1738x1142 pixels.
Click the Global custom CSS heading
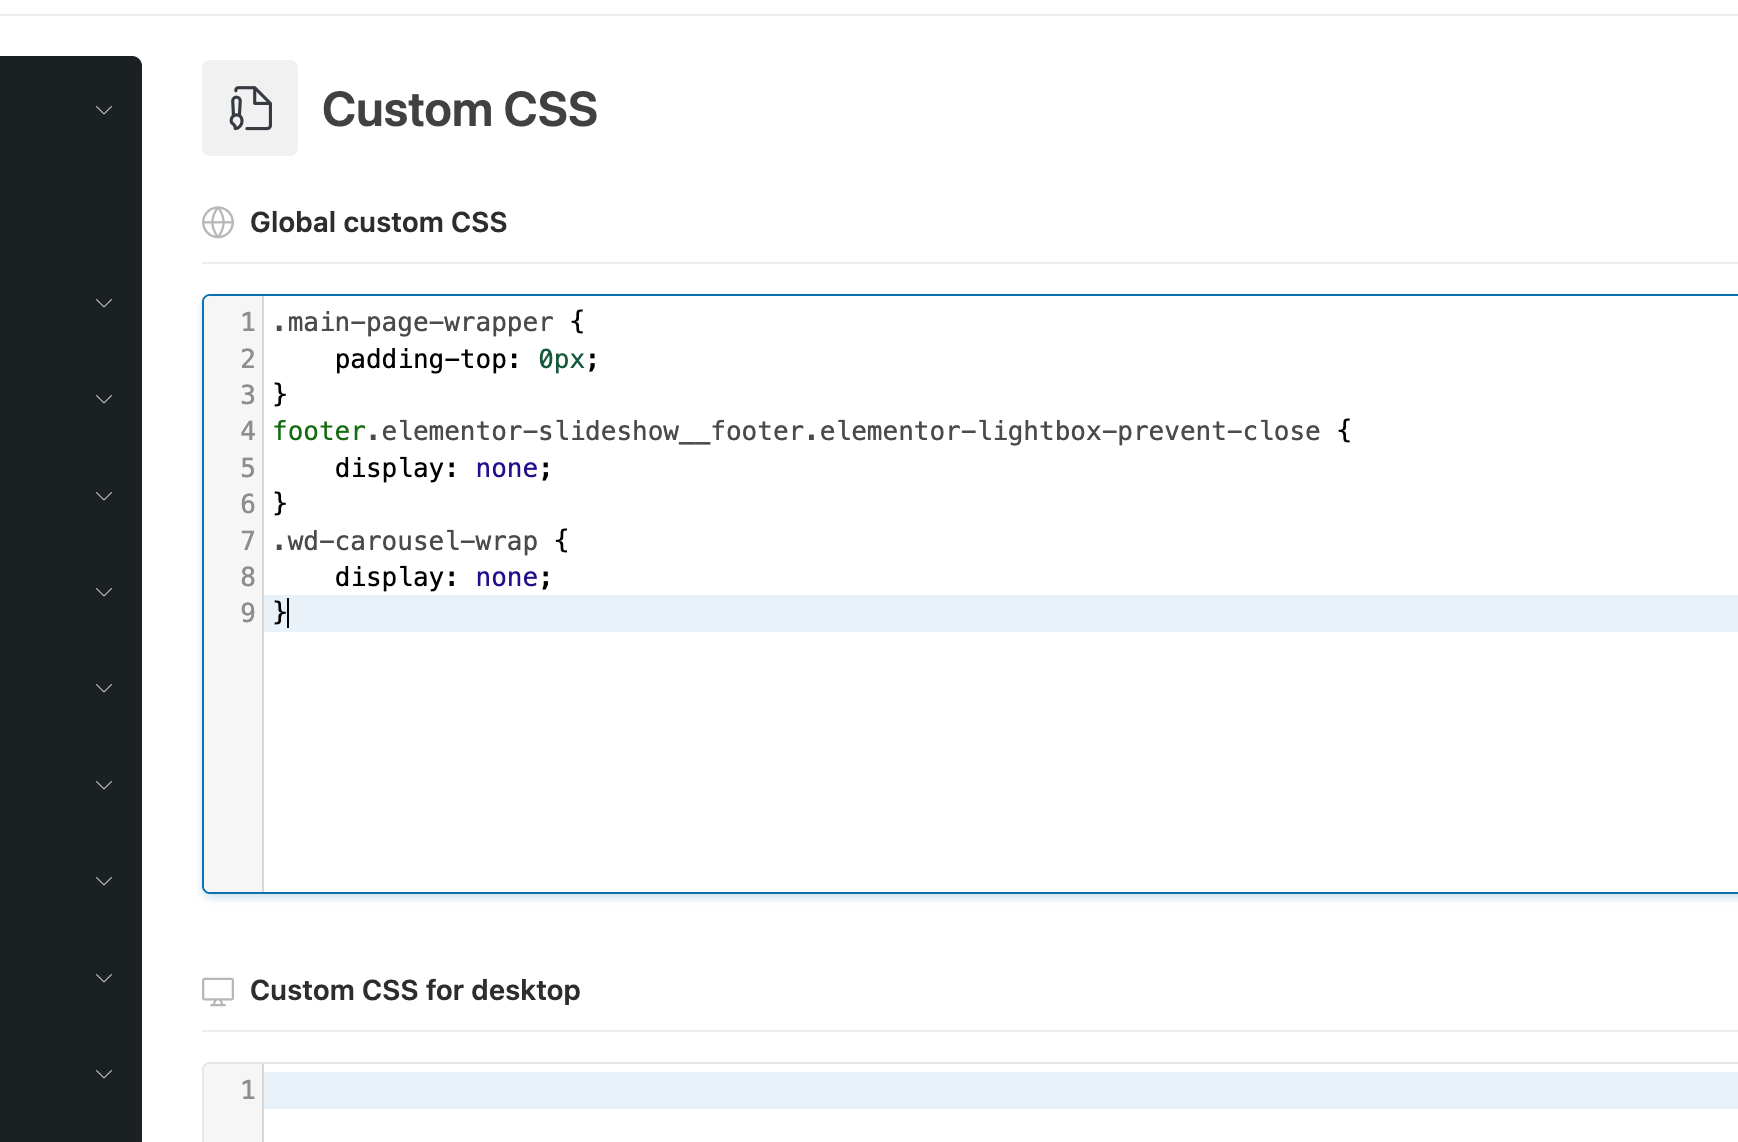[x=378, y=222]
